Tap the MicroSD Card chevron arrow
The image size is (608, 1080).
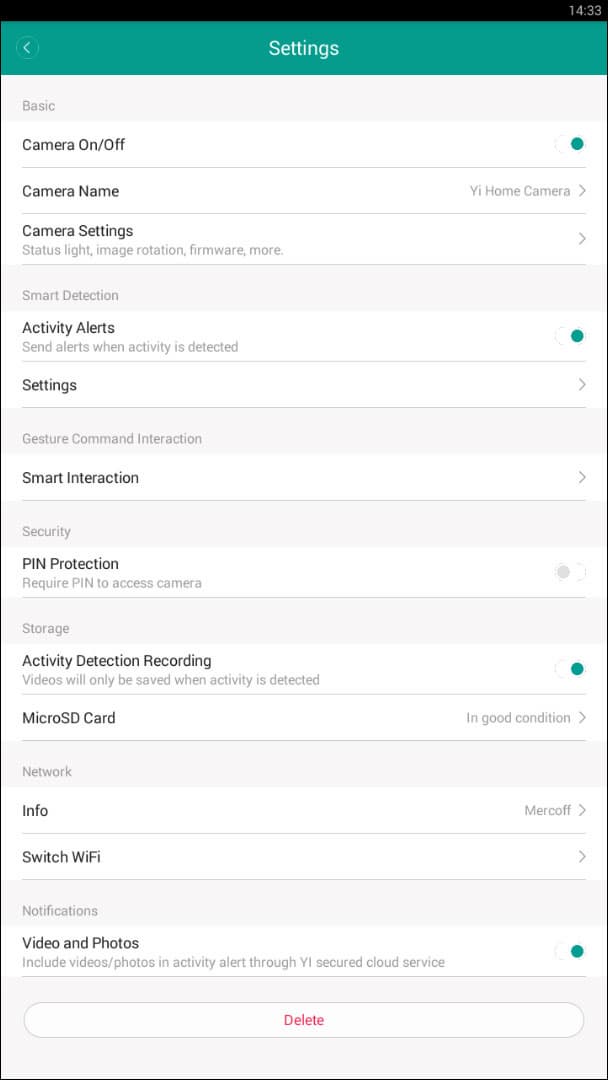[x=582, y=718]
